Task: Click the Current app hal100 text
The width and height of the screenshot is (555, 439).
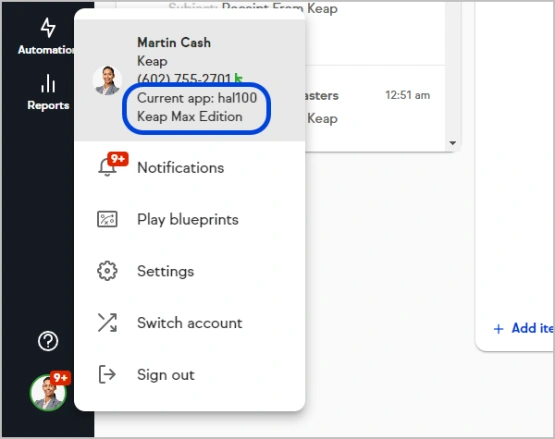Action: tap(197, 98)
